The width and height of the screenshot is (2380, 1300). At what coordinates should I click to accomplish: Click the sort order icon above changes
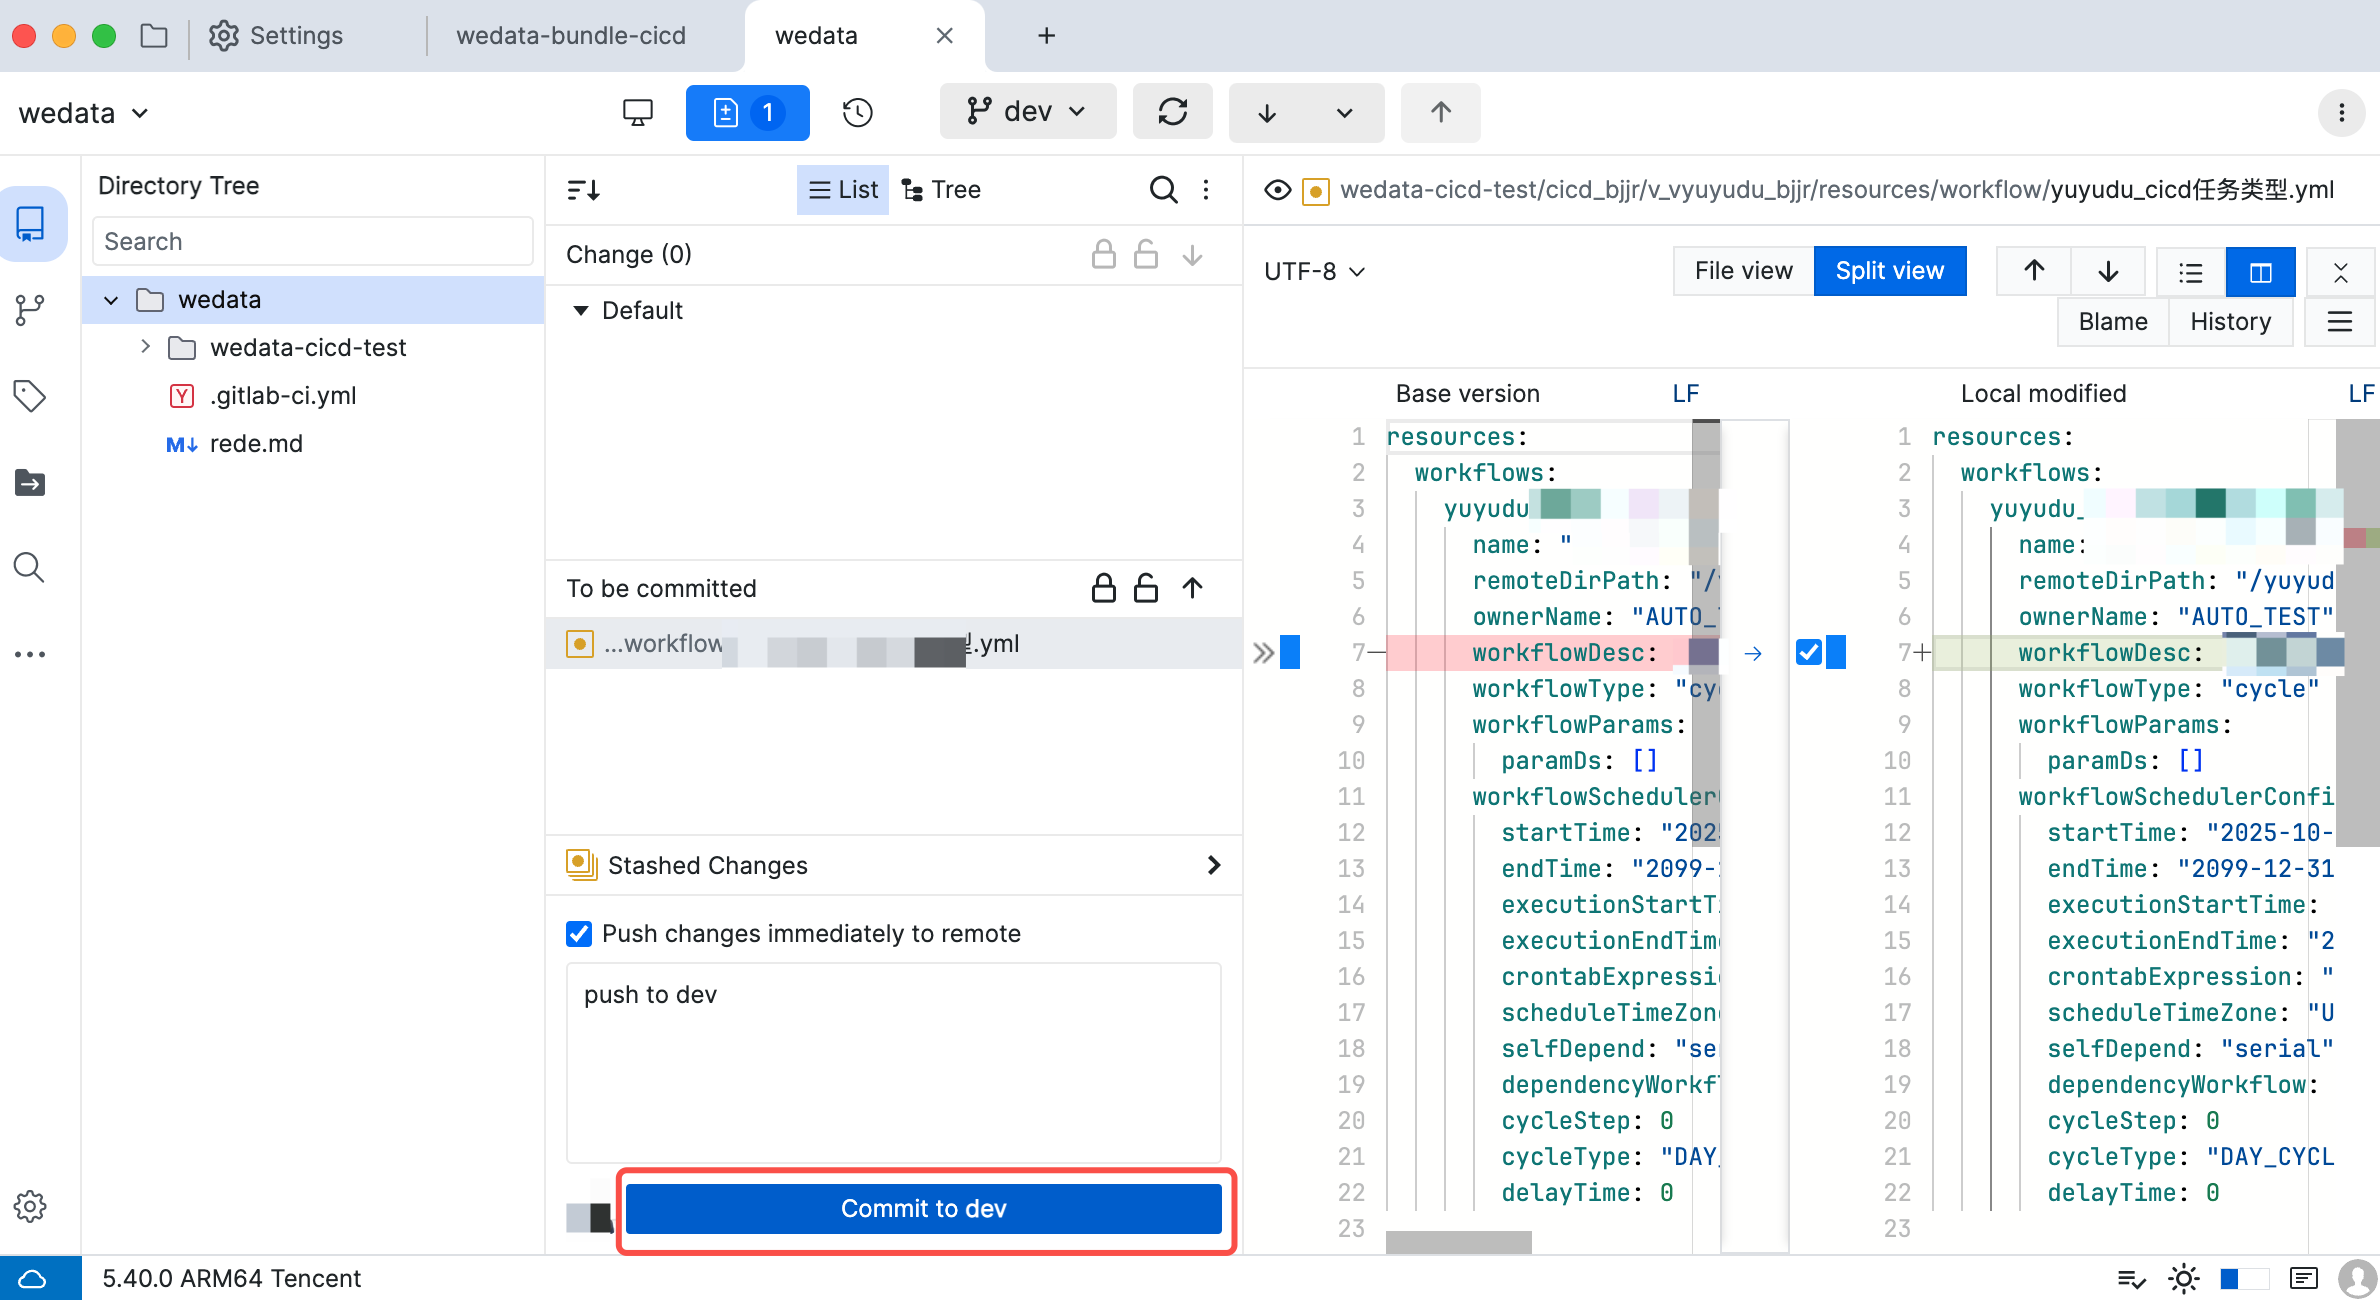[x=584, y=189]
